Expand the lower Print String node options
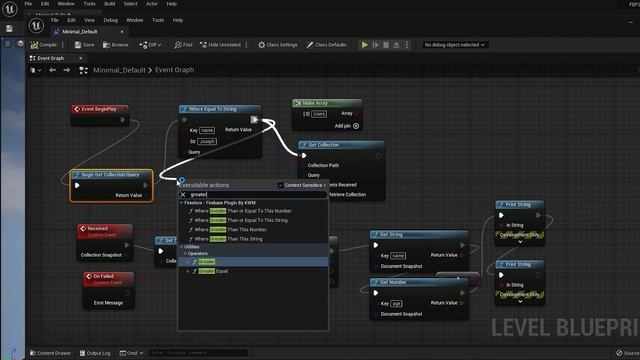 coord(520,302)
